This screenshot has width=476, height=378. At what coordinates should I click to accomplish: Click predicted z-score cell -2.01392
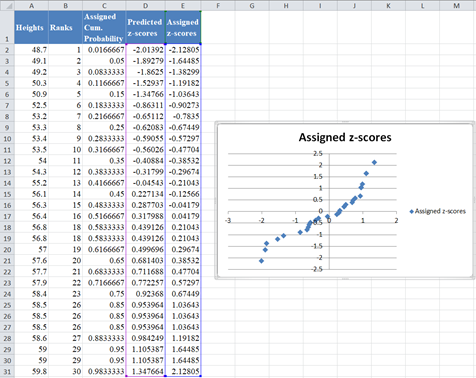click(x=145, y=50)
